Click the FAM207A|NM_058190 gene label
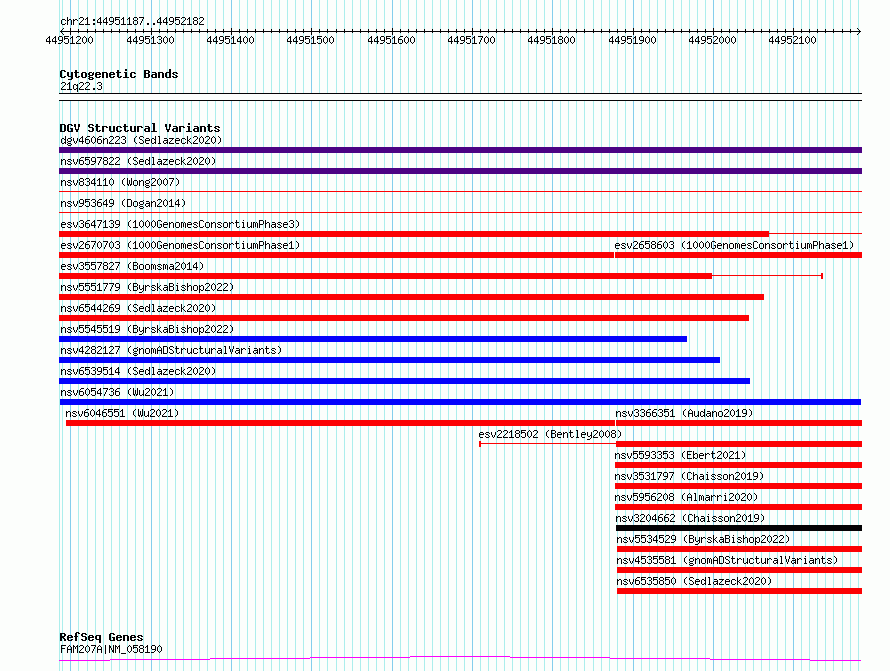This screenshot has height=671, width=890. coord(111,649)
